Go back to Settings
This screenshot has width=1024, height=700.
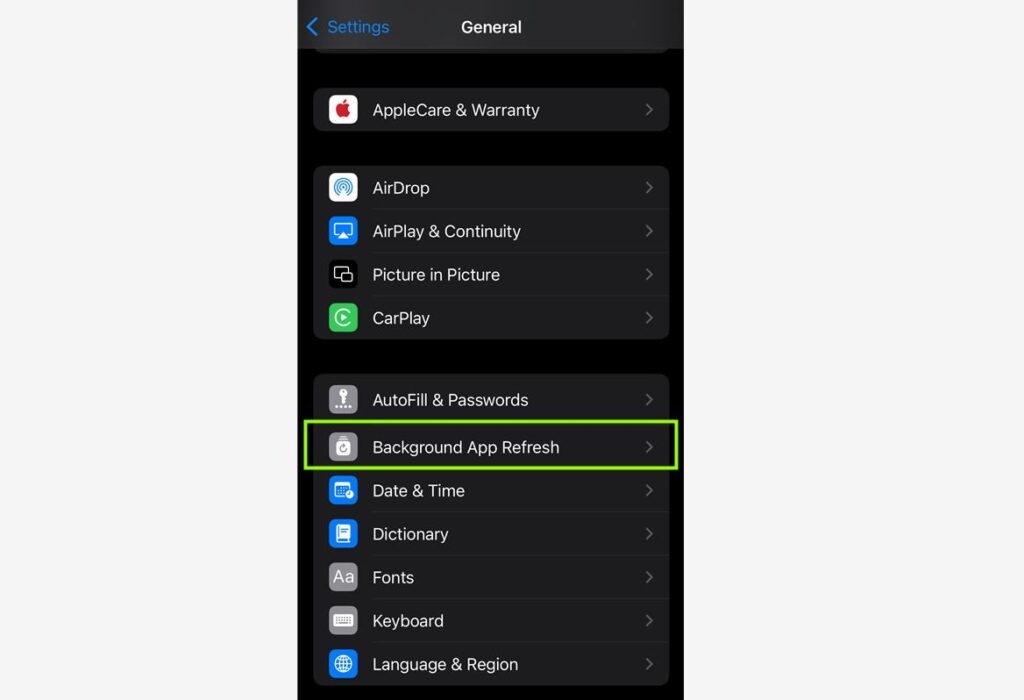(x=348, y=27)
